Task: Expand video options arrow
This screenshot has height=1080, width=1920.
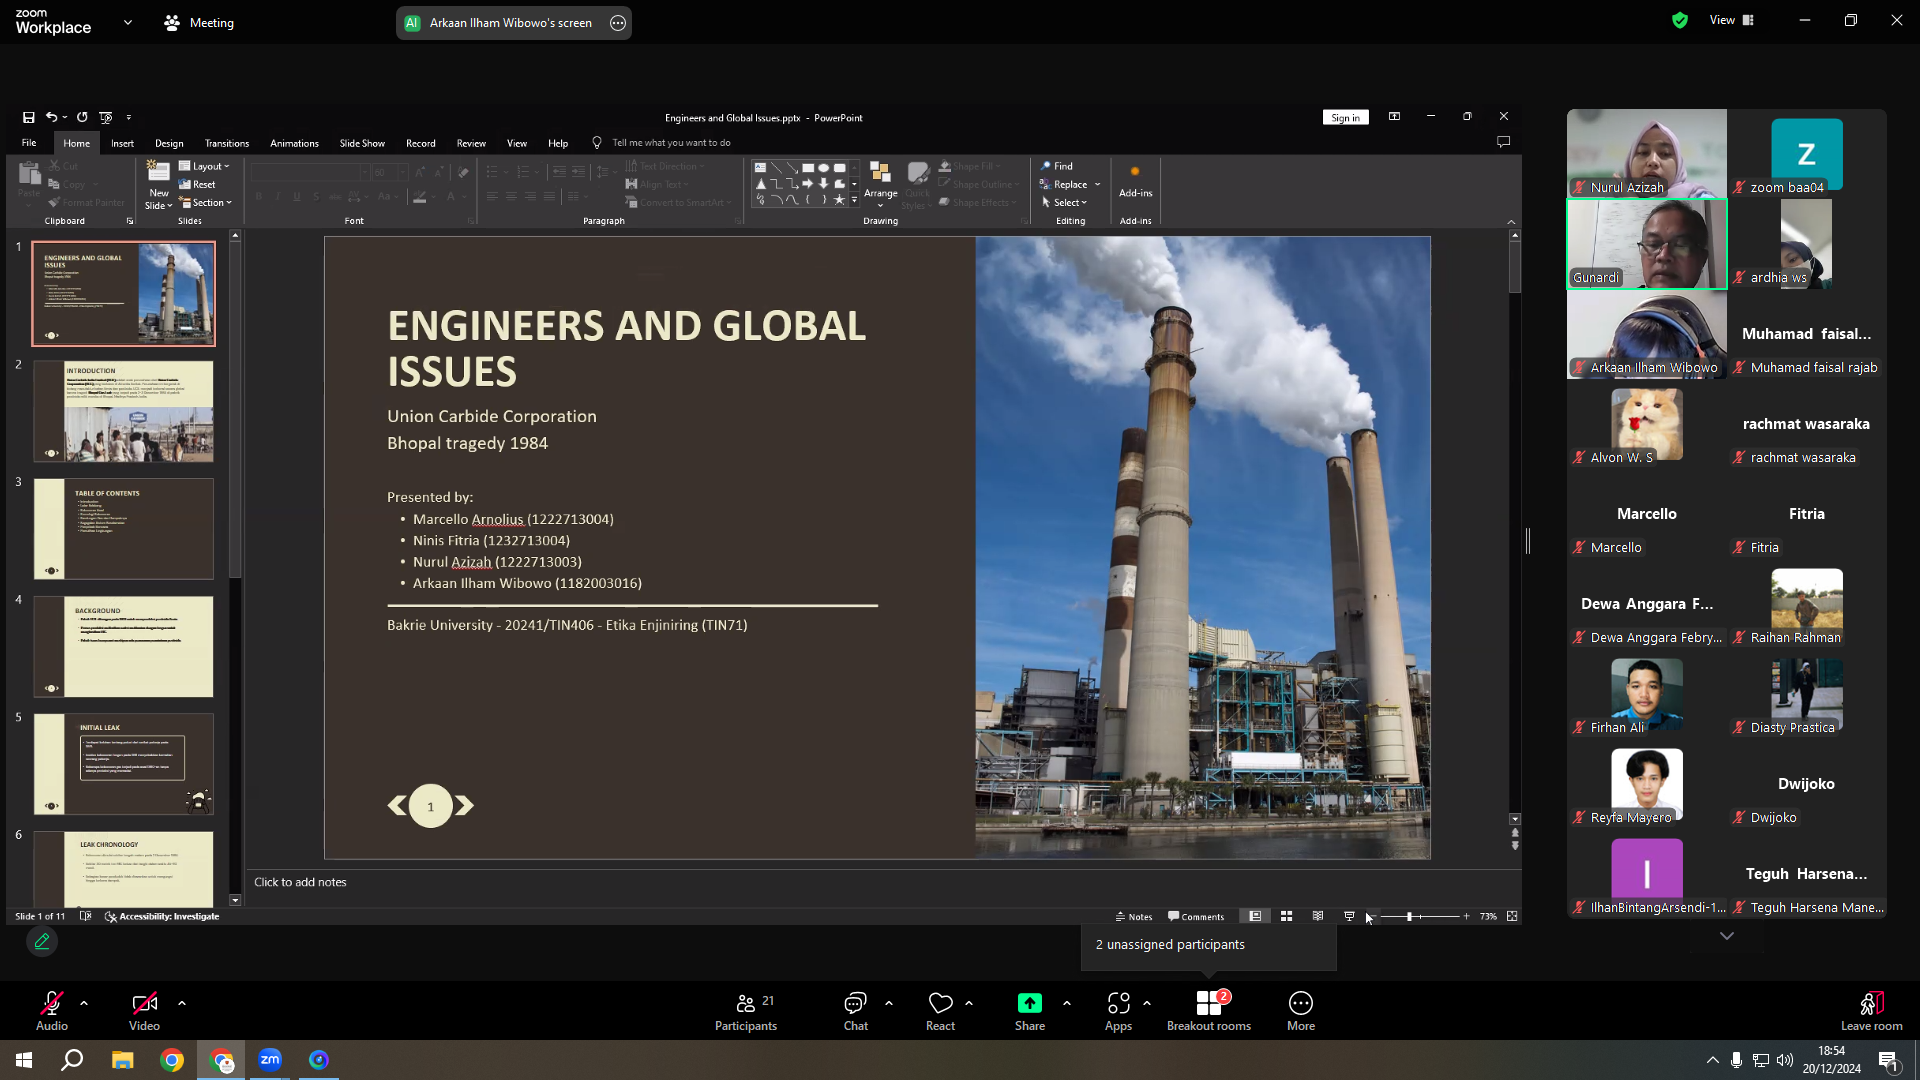Action: coord(182,1002)
